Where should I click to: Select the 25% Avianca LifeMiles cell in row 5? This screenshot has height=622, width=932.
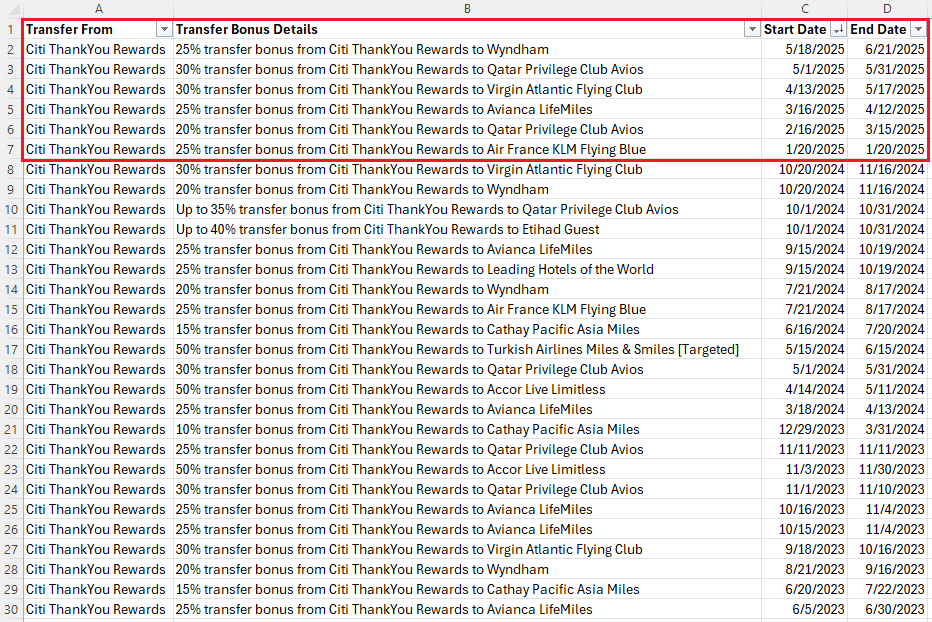click(x=467, y=109)
